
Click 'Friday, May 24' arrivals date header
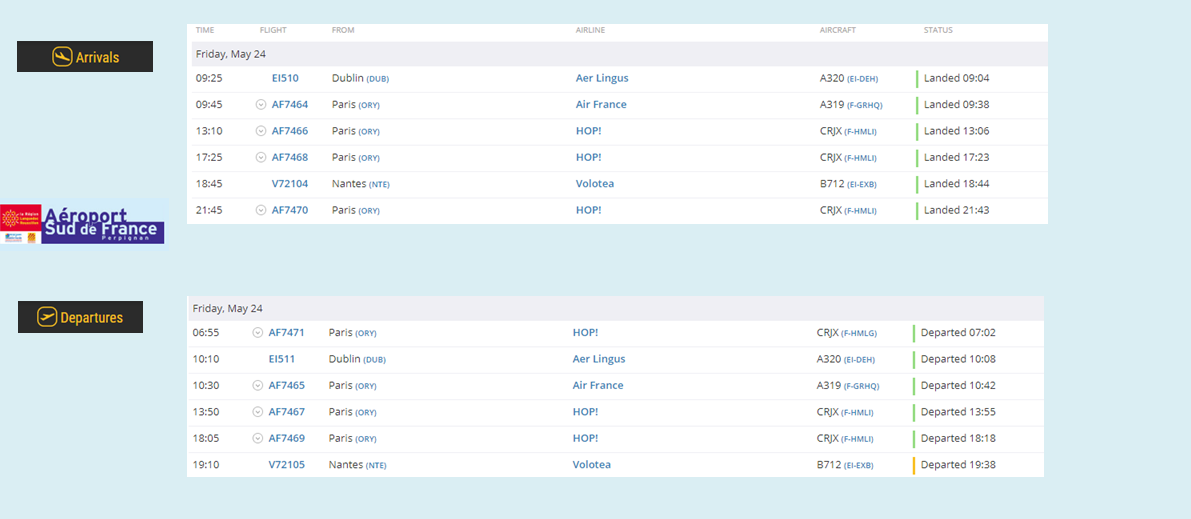231,54
